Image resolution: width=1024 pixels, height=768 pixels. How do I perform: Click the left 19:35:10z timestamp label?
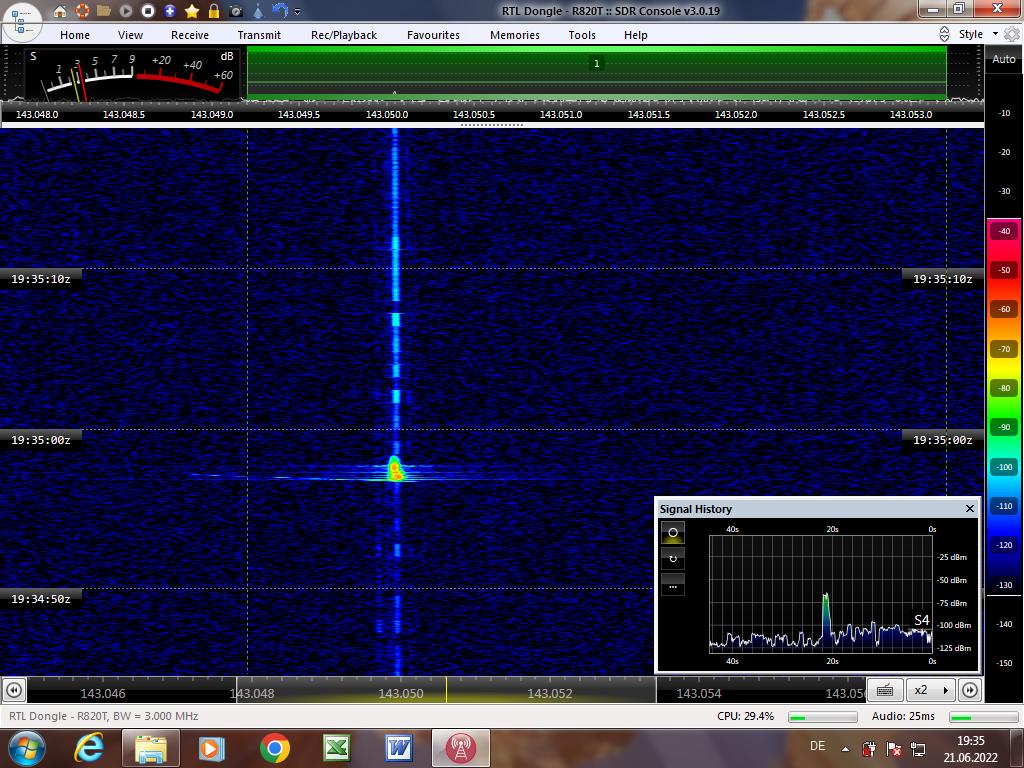(x=40, y=279)
